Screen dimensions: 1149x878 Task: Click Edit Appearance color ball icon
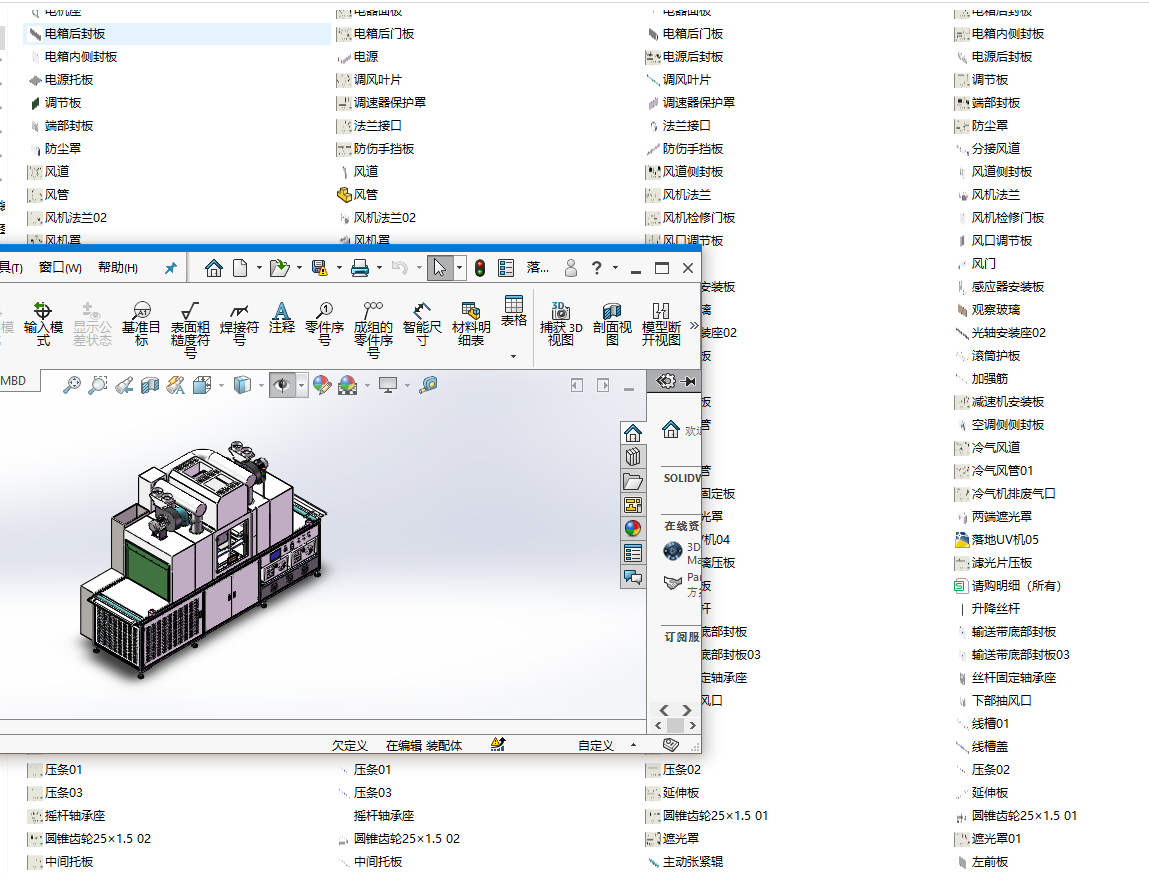(321, 385)
